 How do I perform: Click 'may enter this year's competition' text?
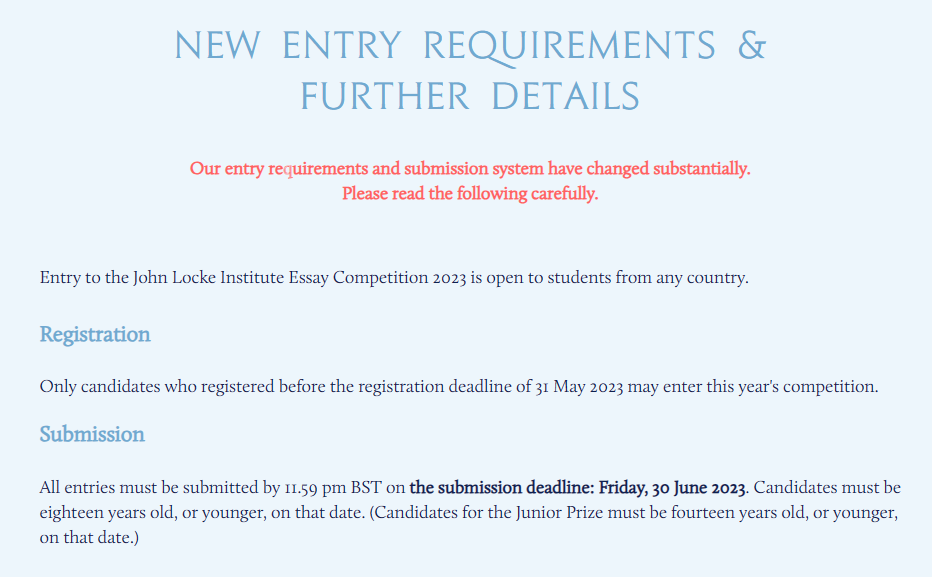click(x=752, y=387)
